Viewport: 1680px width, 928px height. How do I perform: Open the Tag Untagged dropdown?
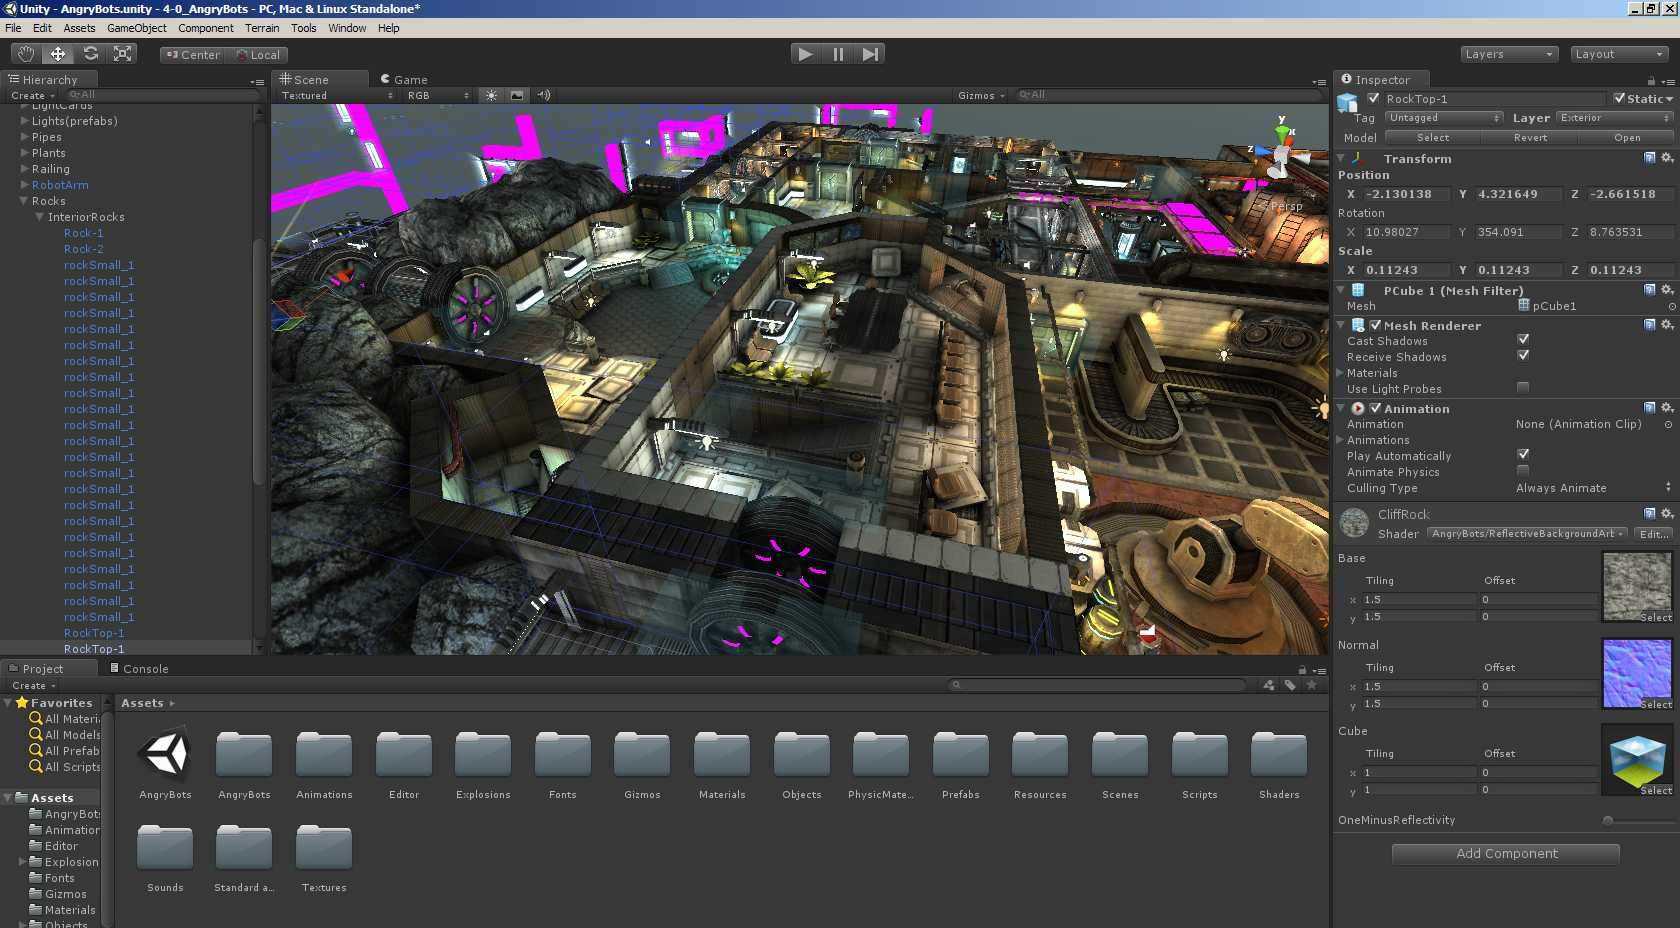1444,118
